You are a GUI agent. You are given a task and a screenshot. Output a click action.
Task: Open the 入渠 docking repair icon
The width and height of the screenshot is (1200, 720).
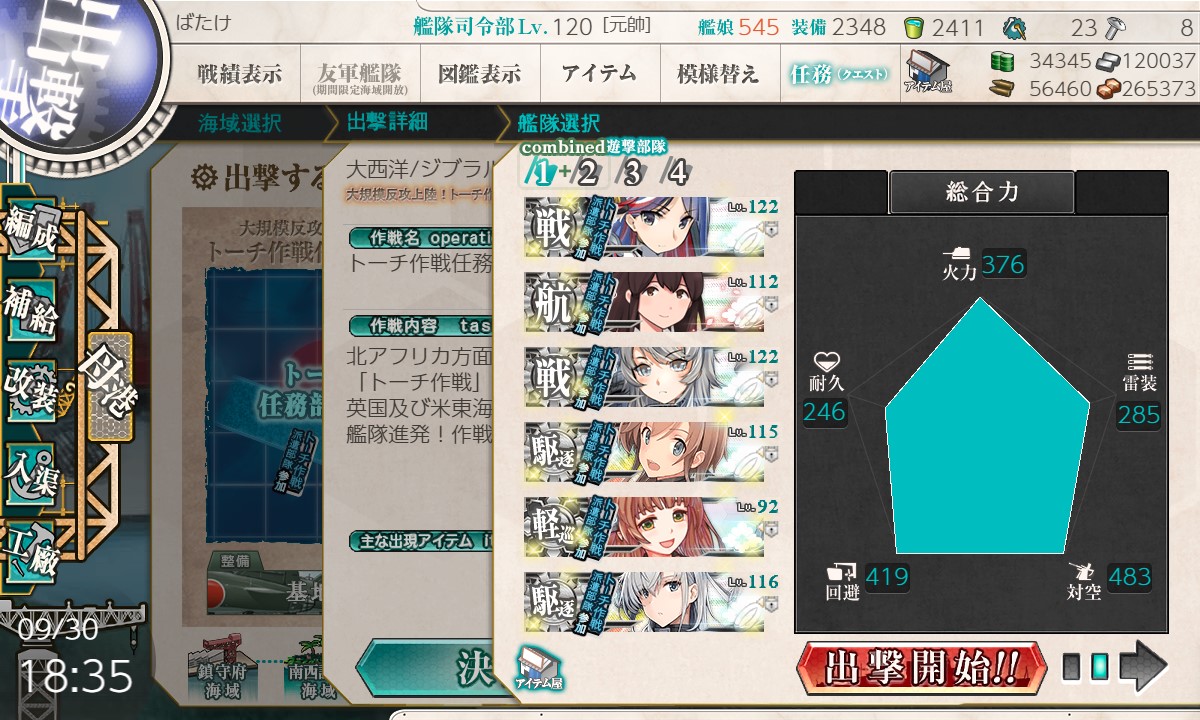[30, 467]
